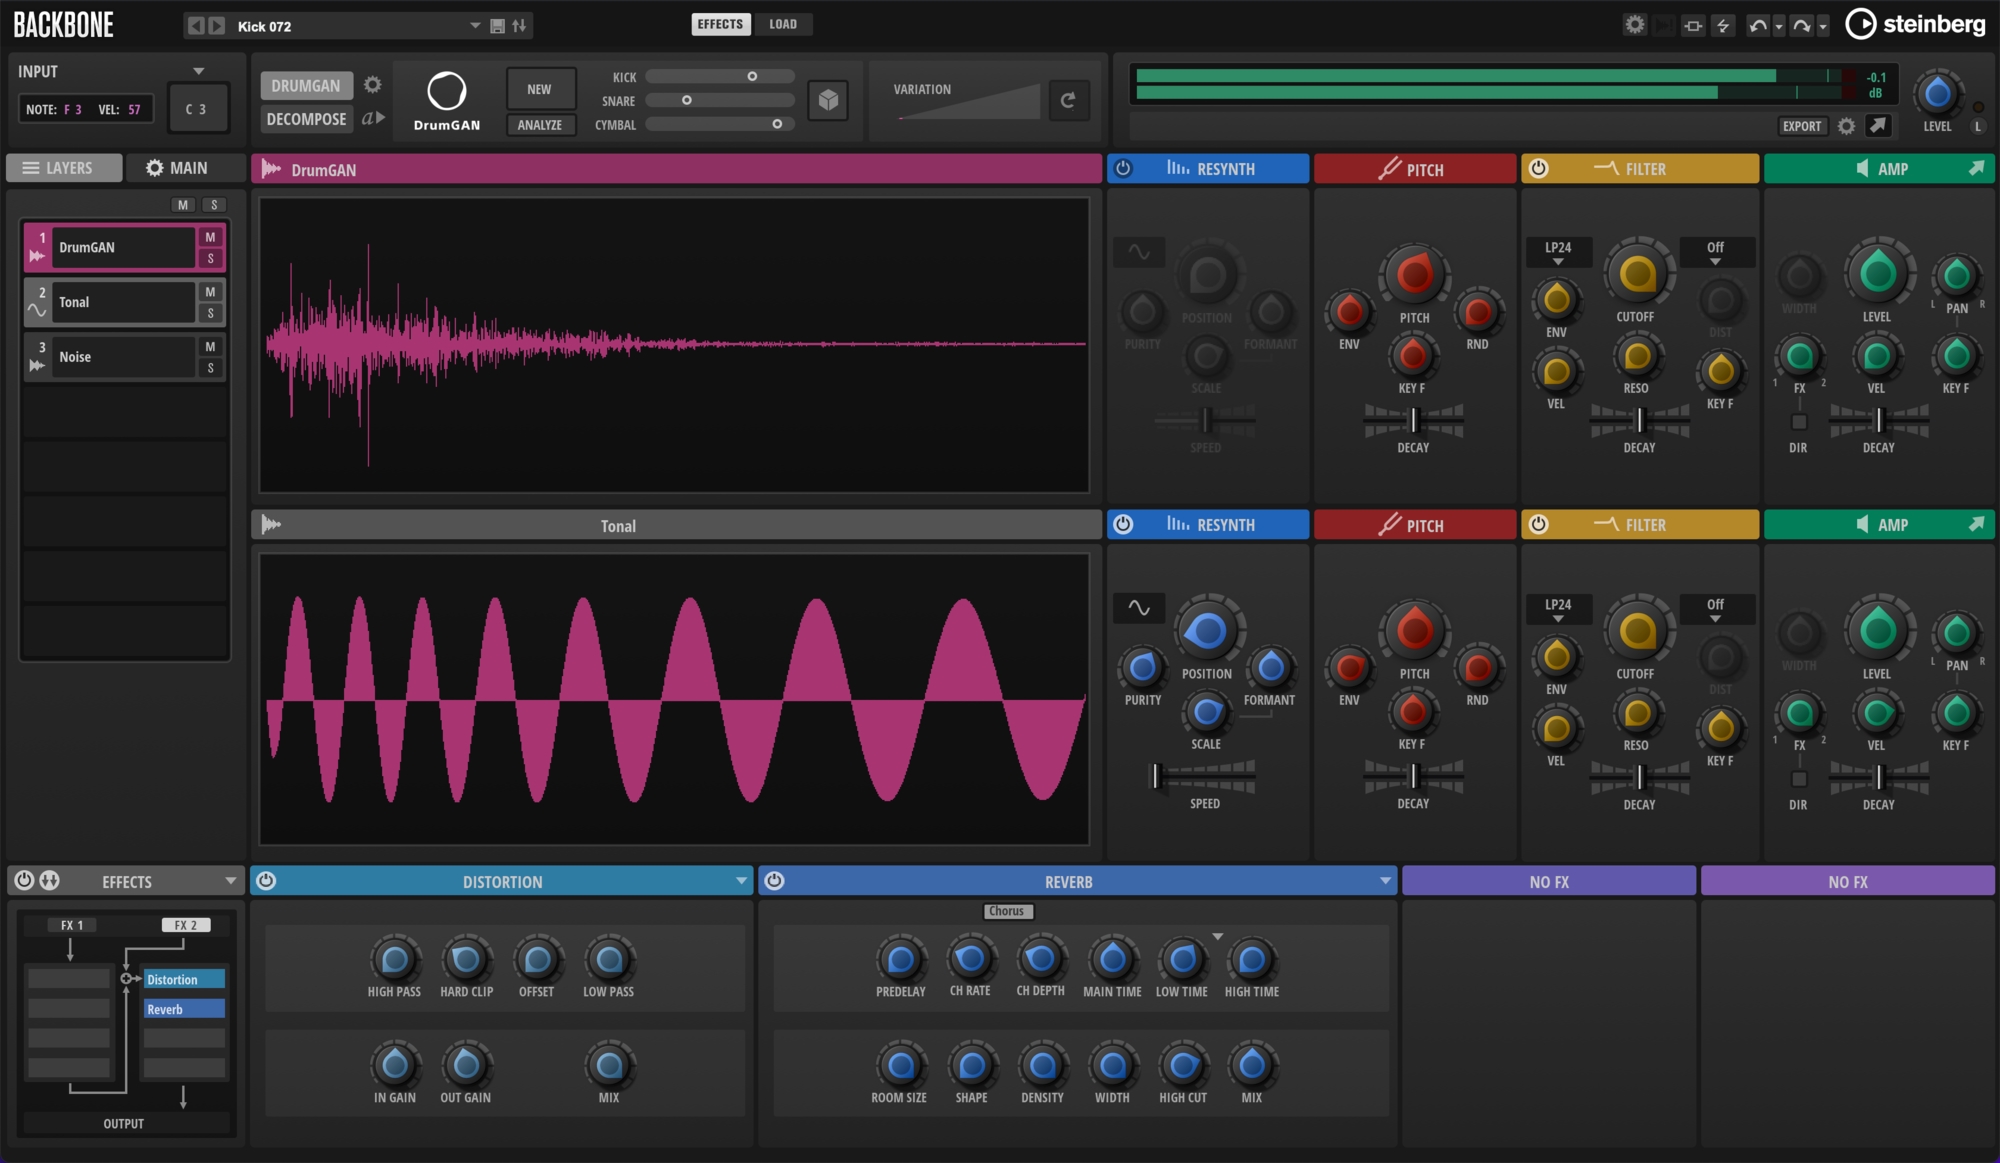Open the output settings gear next to Export
This screenshot has width=2000, height=1163.
click(x=1846, y=126)
